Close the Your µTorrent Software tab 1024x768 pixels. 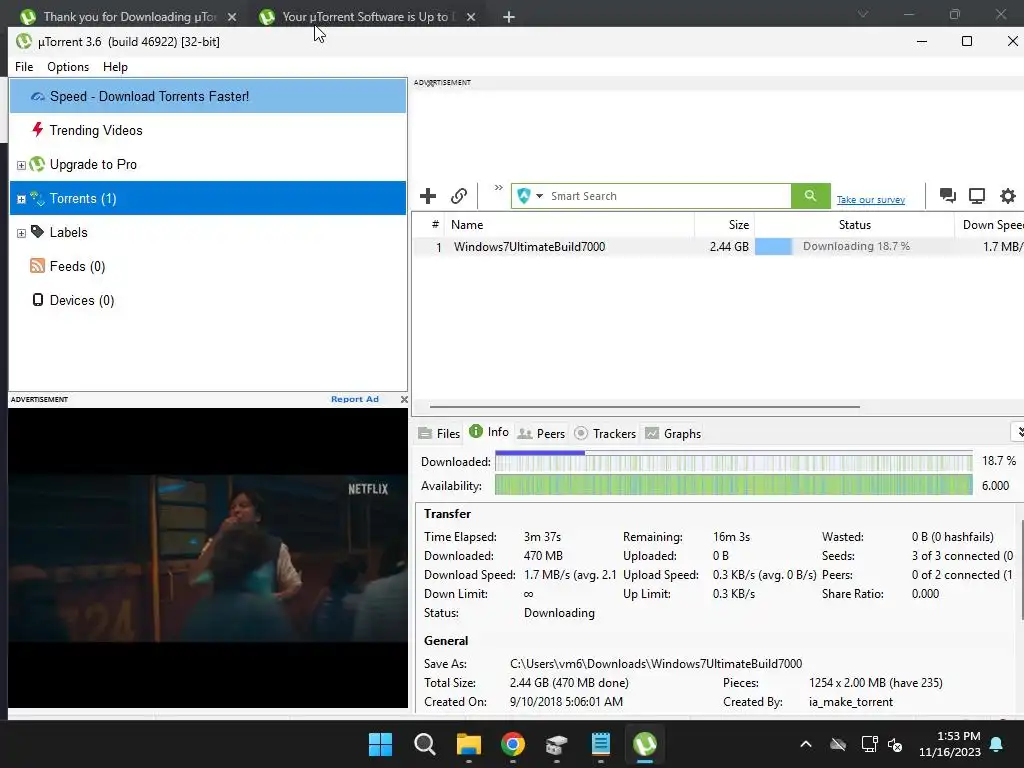[x=471, y=17]
